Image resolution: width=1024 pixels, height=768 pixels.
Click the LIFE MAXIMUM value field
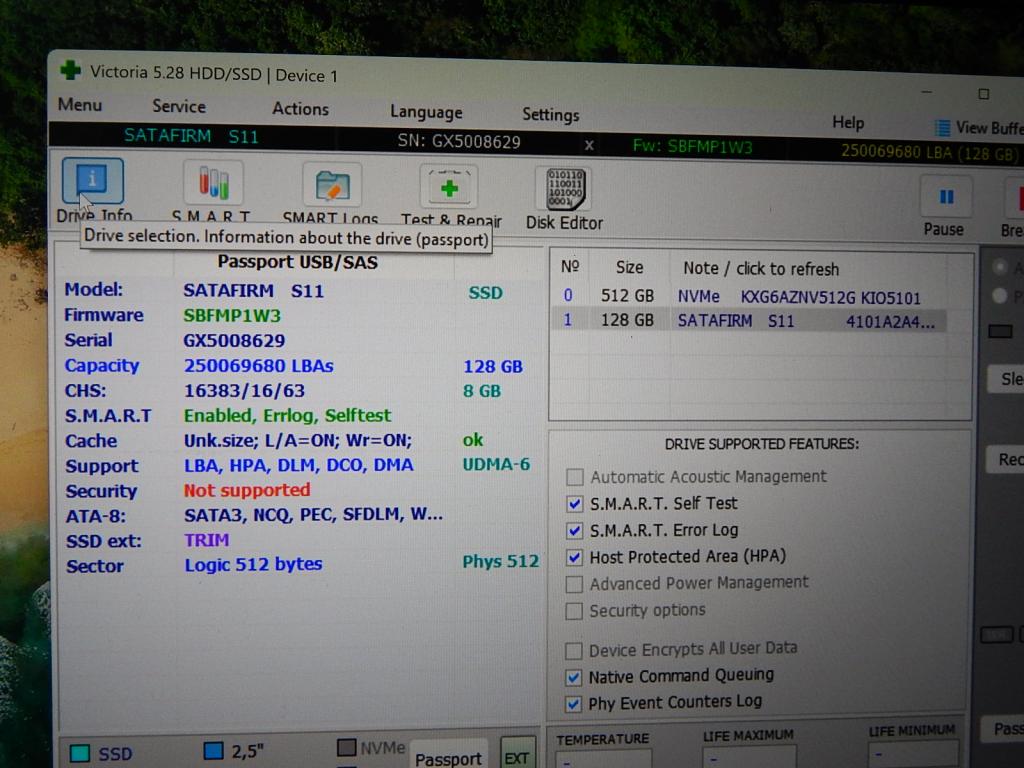(749, 757)
